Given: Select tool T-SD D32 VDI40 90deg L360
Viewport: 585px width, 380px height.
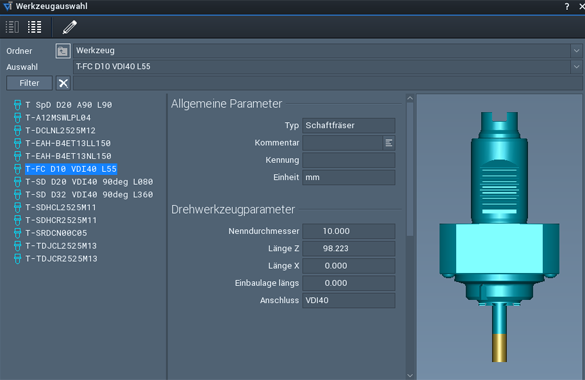Looking at the screenshot, I should [x=89, y=194].
